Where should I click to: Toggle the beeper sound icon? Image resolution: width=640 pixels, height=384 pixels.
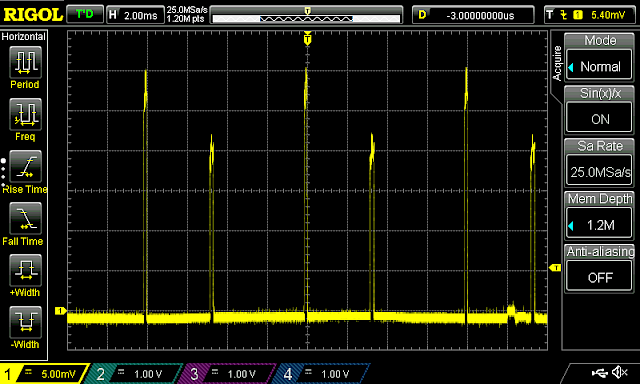click(x=619, y=372)
